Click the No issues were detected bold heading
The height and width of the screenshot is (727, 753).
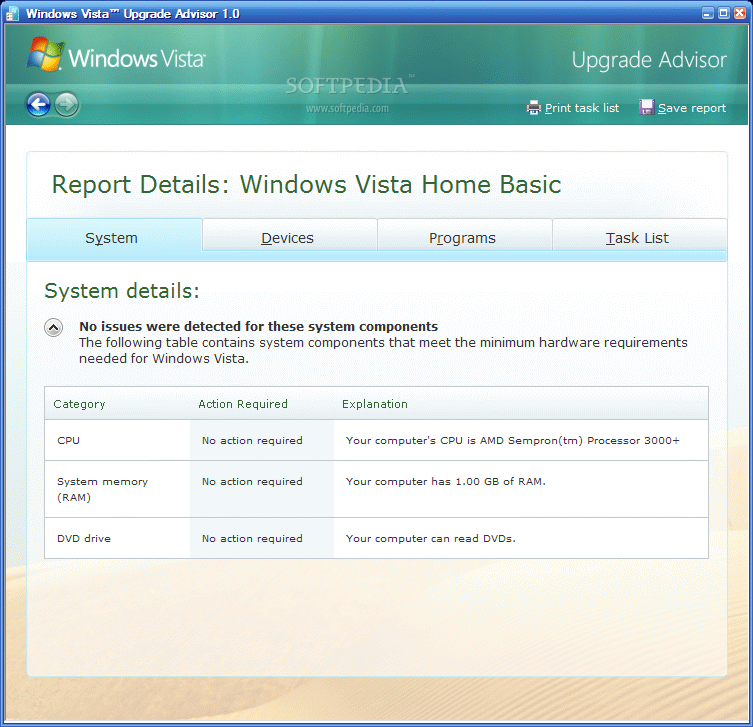pyautogui.click(x=258, y=327)
